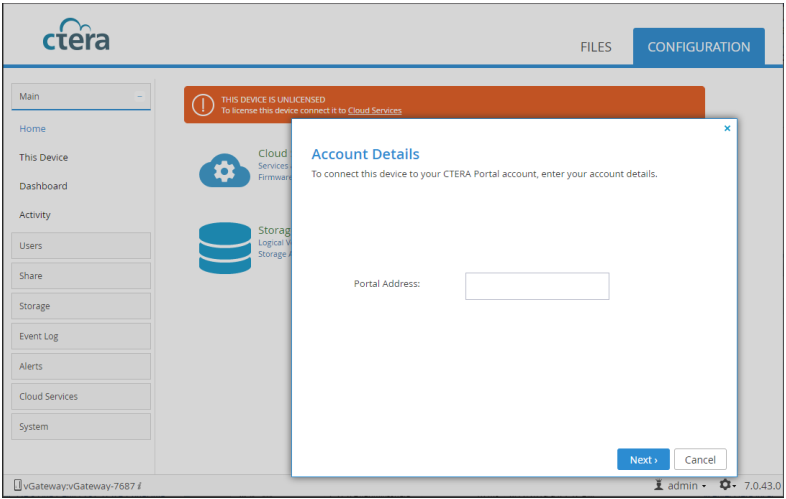
Task: Open the gear settings menu
Action: [727, 485]
